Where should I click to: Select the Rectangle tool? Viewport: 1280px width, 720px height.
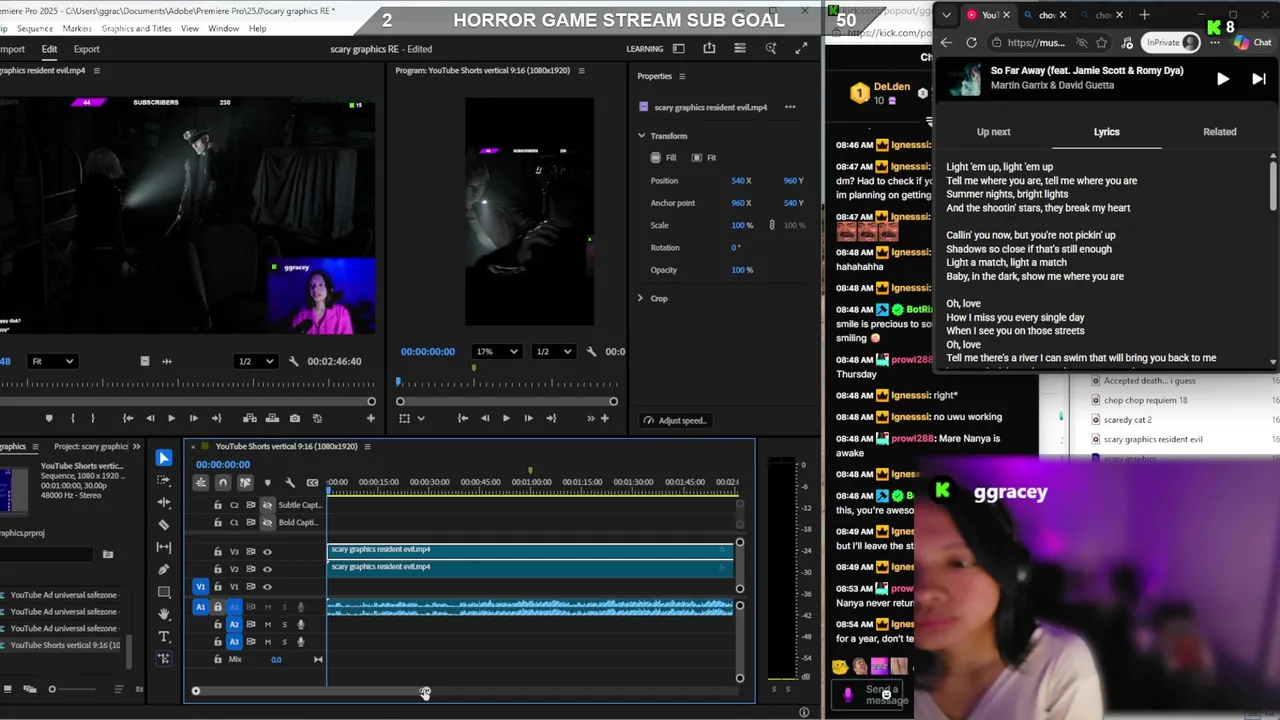point(164,592)
